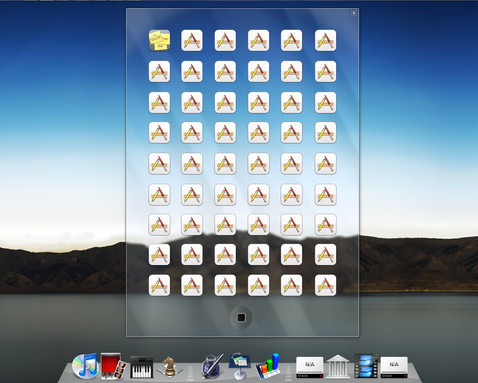Viewport: 478px width, 383px height.
Task: Open third icon in the top row
Action: 225,40
